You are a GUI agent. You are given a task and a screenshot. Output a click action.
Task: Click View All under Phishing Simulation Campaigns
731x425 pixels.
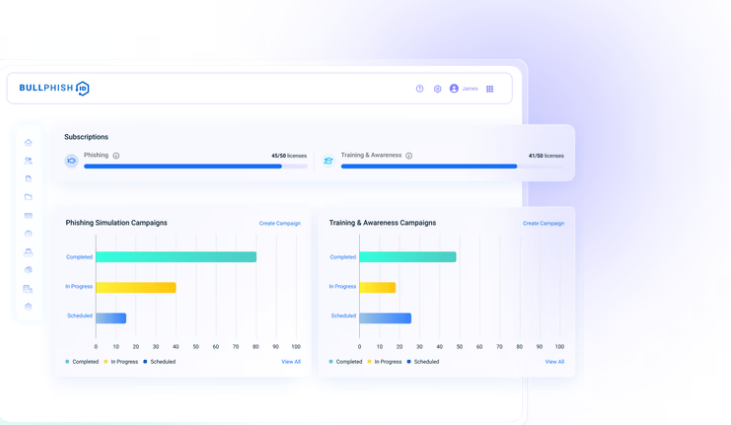(x=291, y=362)
